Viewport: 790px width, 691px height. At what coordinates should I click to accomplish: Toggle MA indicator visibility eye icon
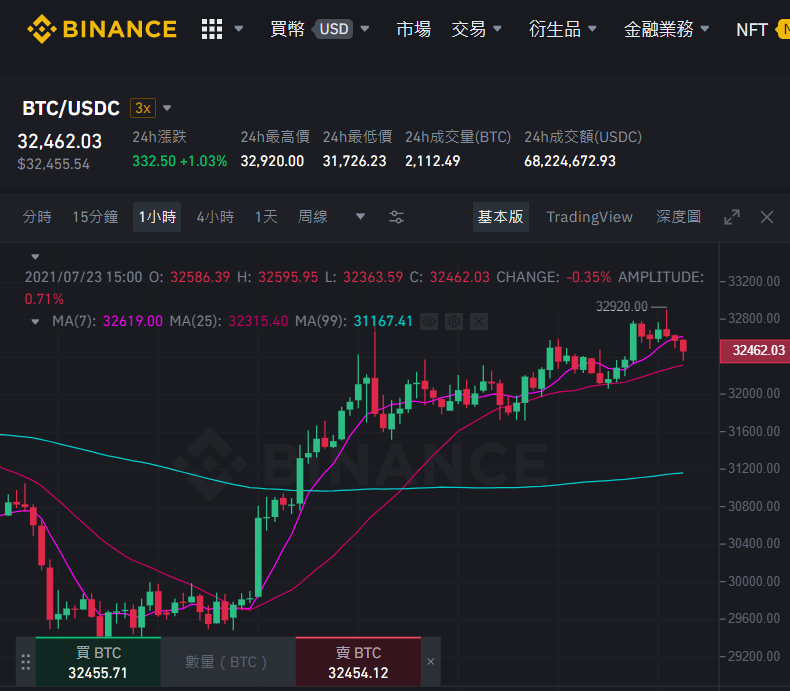pyautogui.click(x=429, y=321)
